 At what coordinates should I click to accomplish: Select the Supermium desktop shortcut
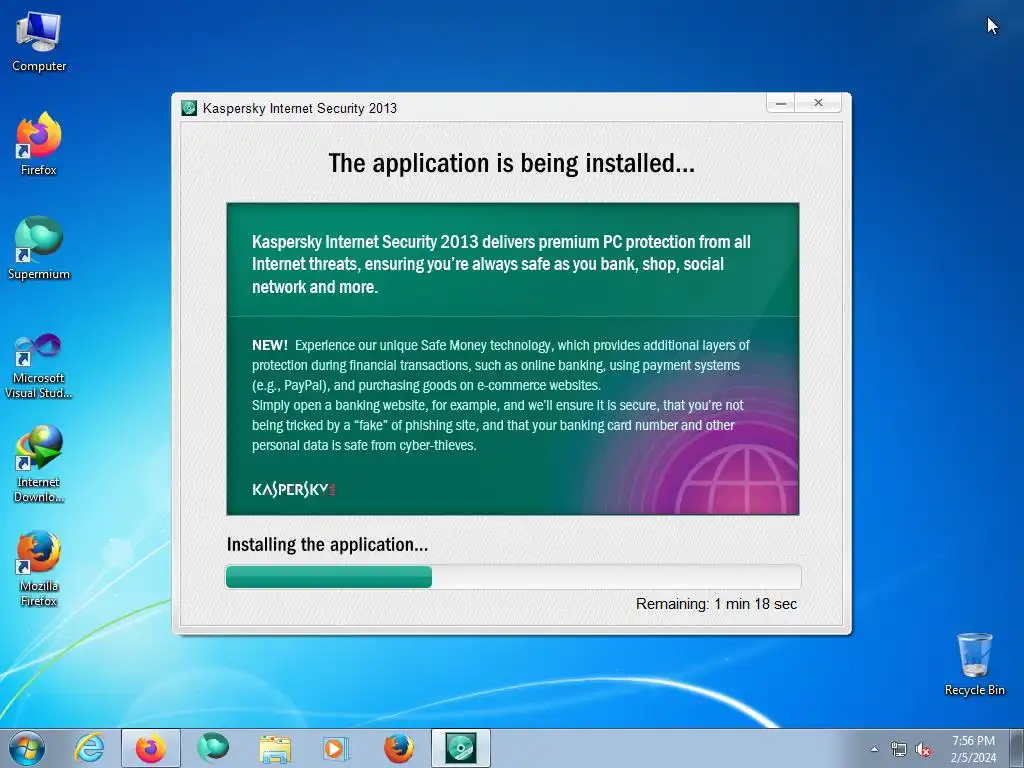pyautogui.click(x=39, y=248)
